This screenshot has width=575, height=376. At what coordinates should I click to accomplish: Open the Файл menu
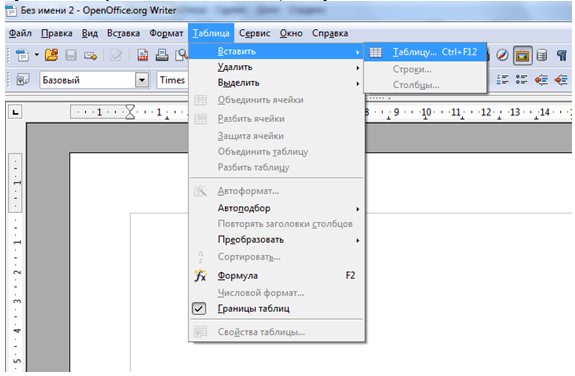click(20, 33)
